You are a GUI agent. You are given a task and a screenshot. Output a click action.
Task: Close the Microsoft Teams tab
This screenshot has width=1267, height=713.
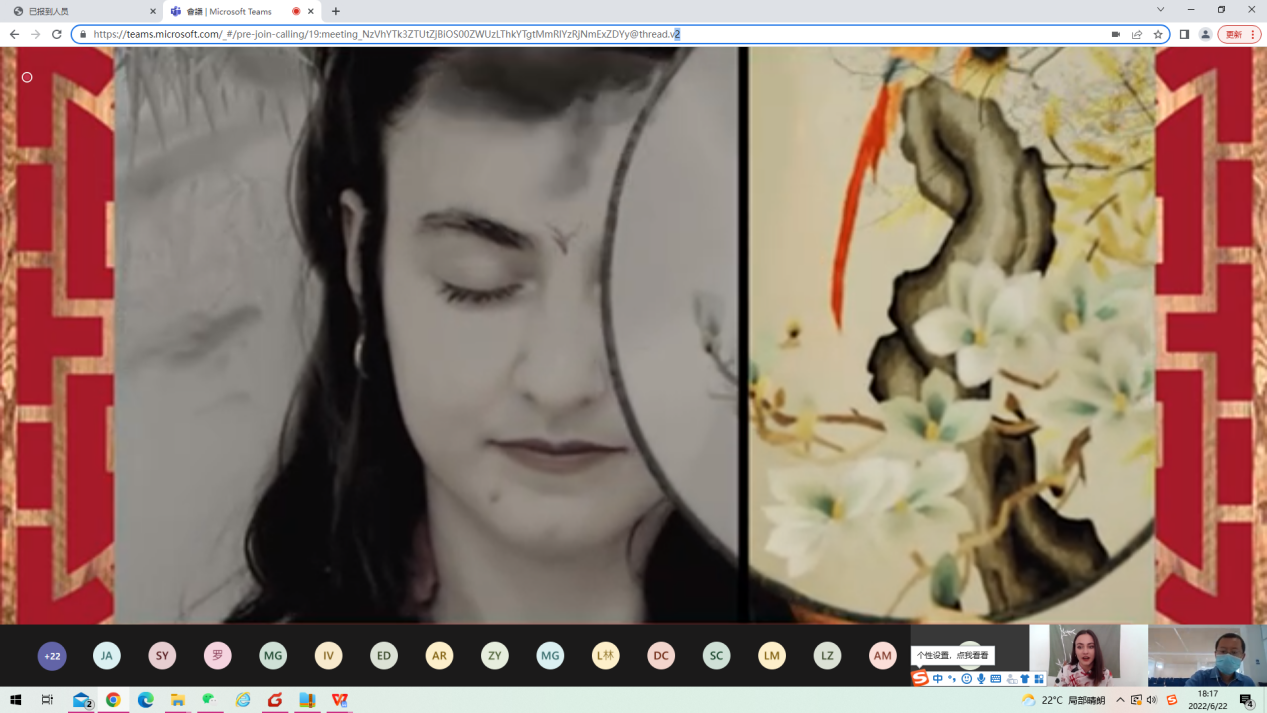pyautogui.click(x=312, y=11)
